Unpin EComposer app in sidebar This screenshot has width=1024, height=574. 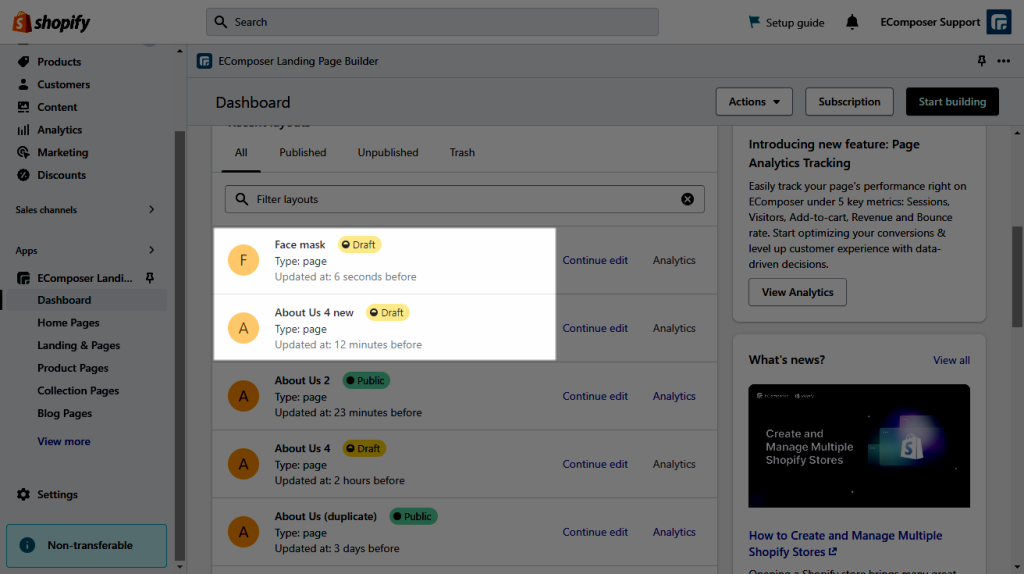[x=150, y=278]
